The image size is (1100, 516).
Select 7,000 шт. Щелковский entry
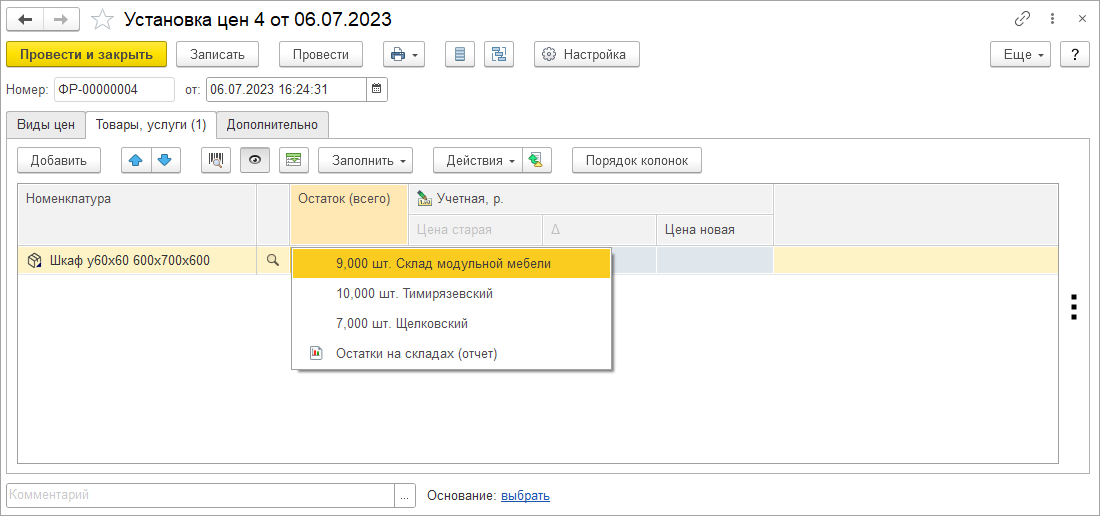(451, 324)
